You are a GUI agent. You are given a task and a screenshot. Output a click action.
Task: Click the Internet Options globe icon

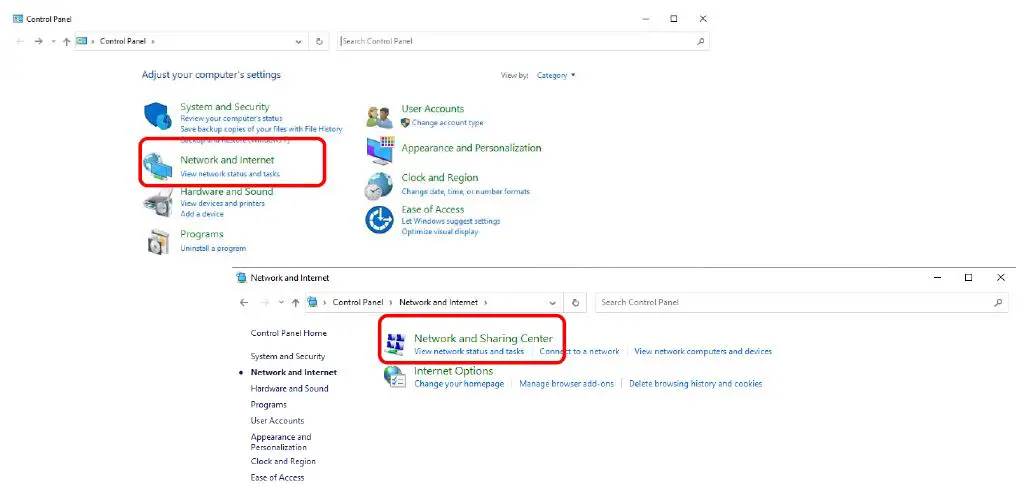click(x=394, y=376)
